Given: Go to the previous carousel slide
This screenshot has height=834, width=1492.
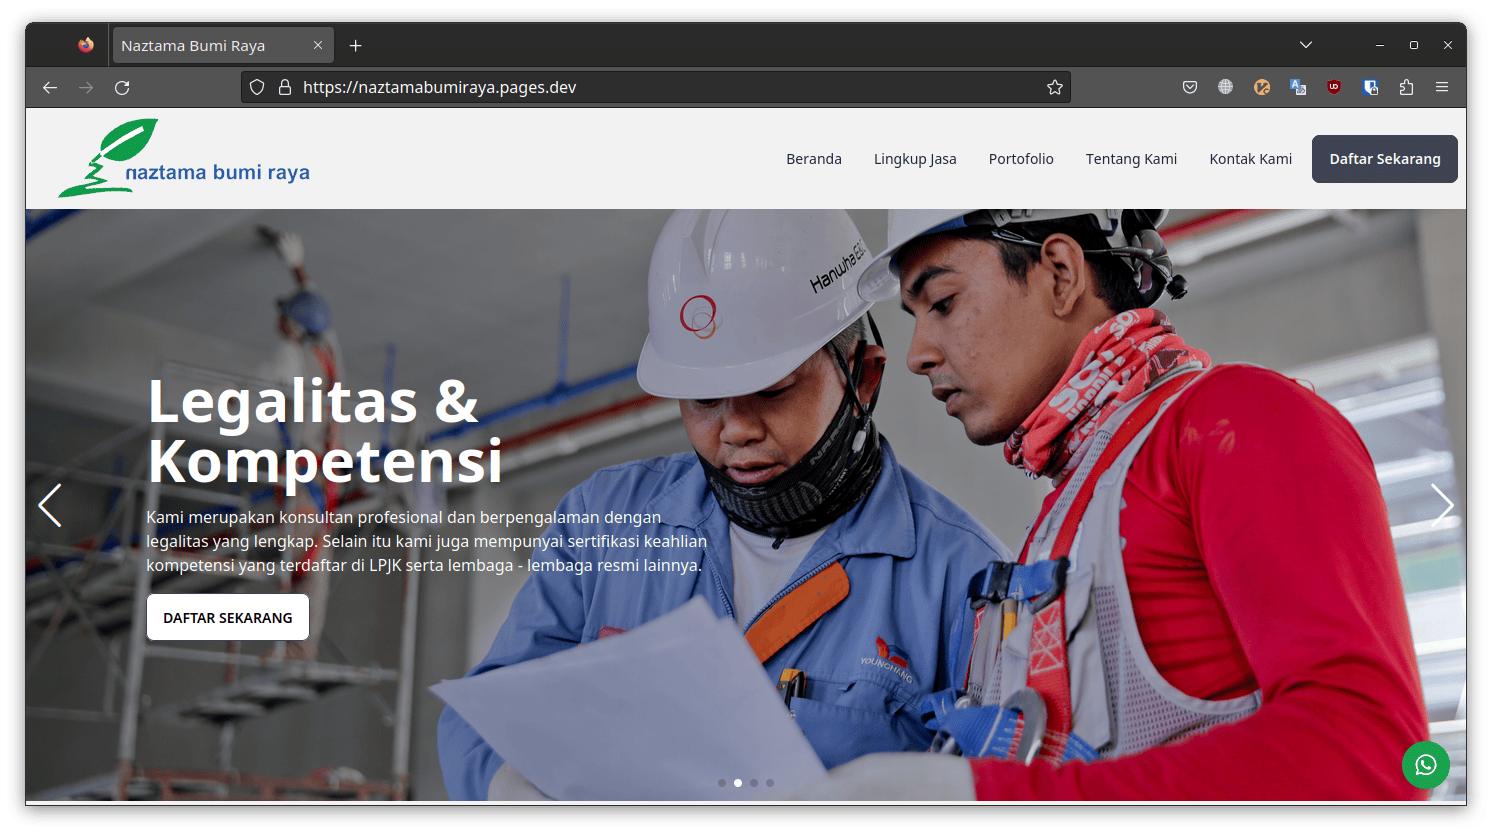Looking at the screenshot, I should (x=50, y=505).
